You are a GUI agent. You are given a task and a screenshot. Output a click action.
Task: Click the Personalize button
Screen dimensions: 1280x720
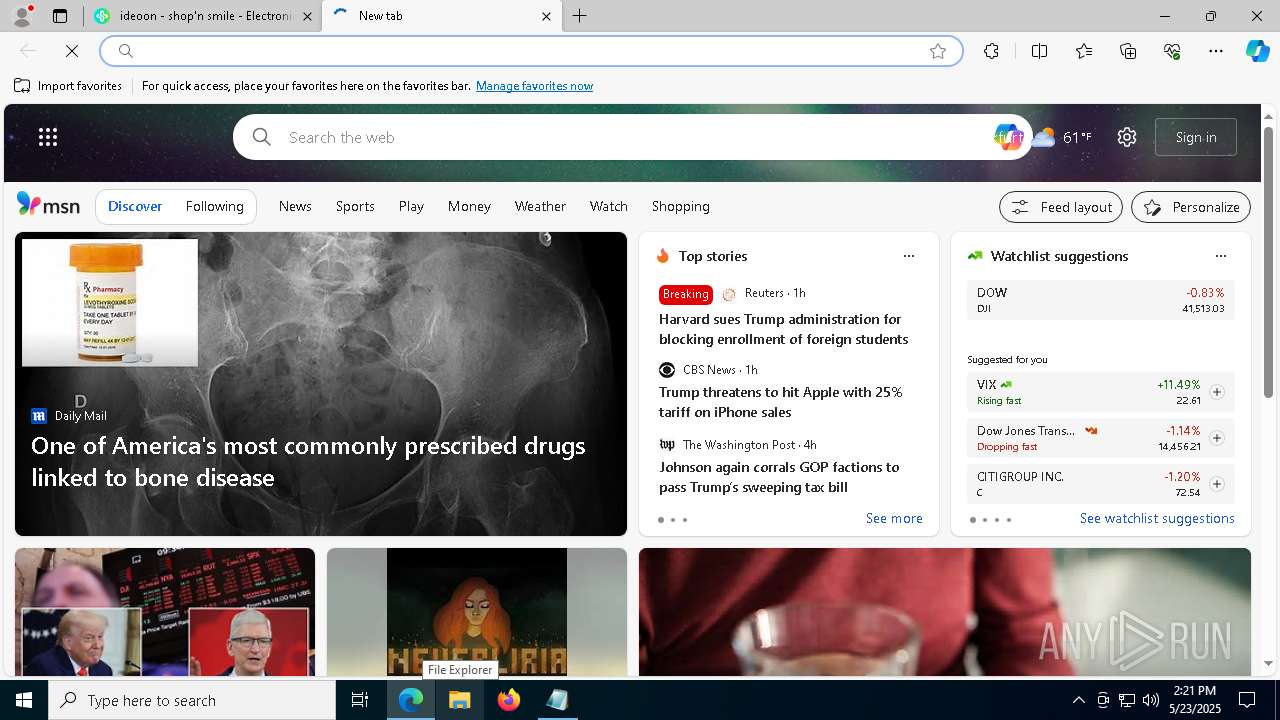1191,207
